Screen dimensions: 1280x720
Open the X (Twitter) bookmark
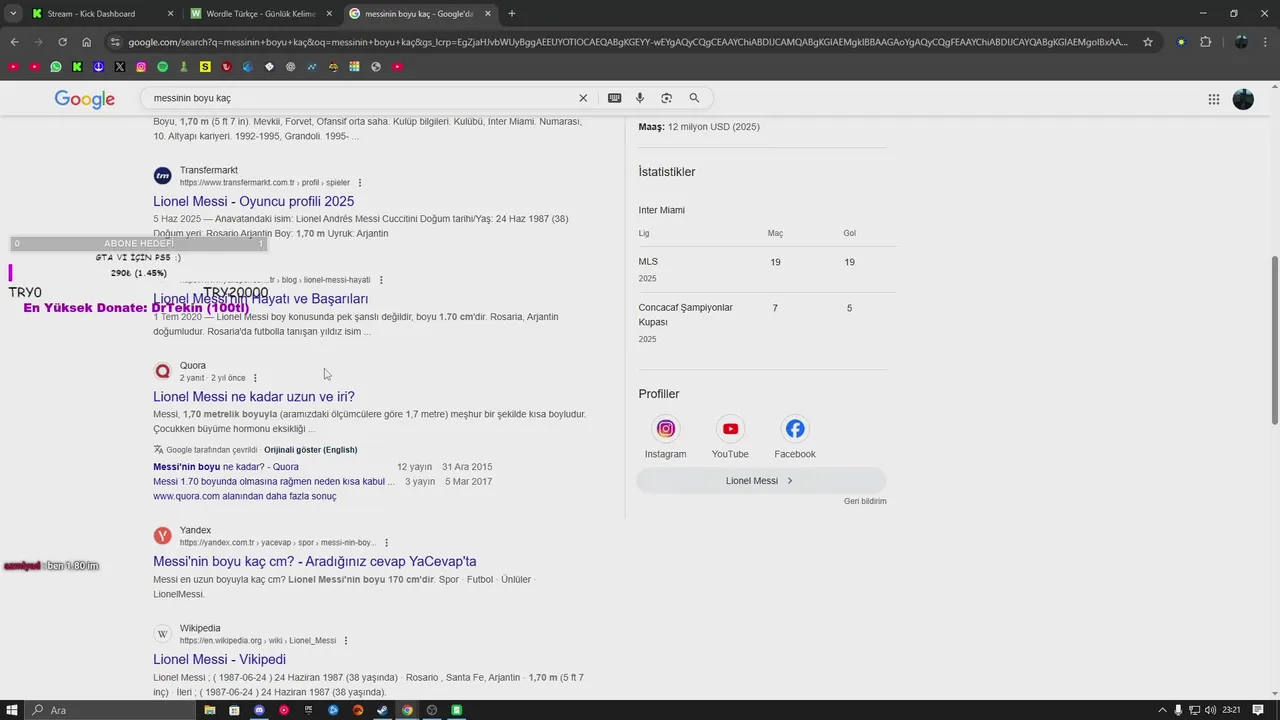[x=120, y=67]
